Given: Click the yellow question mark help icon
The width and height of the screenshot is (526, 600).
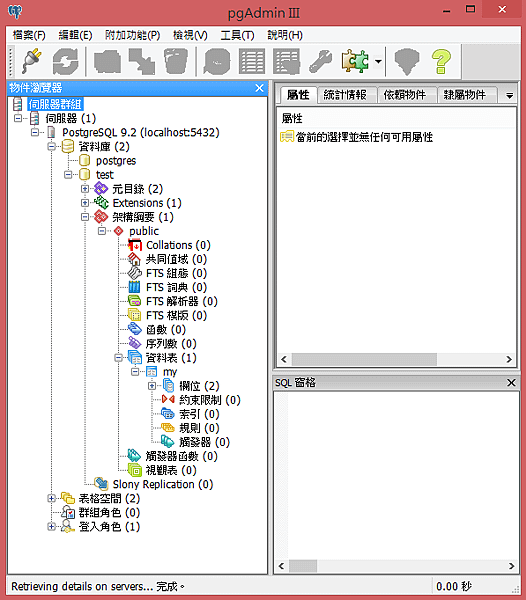Looking at the screenshot, I should click(x=441, y=61).
